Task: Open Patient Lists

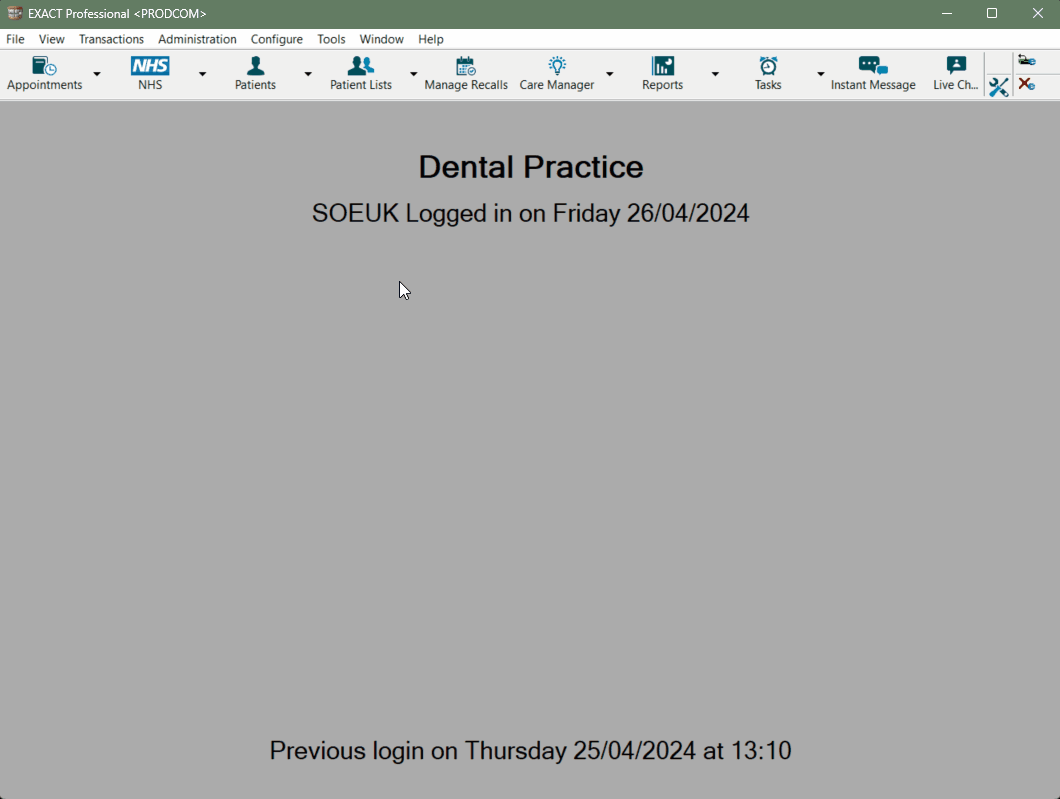Action: (x=360, y=72)
